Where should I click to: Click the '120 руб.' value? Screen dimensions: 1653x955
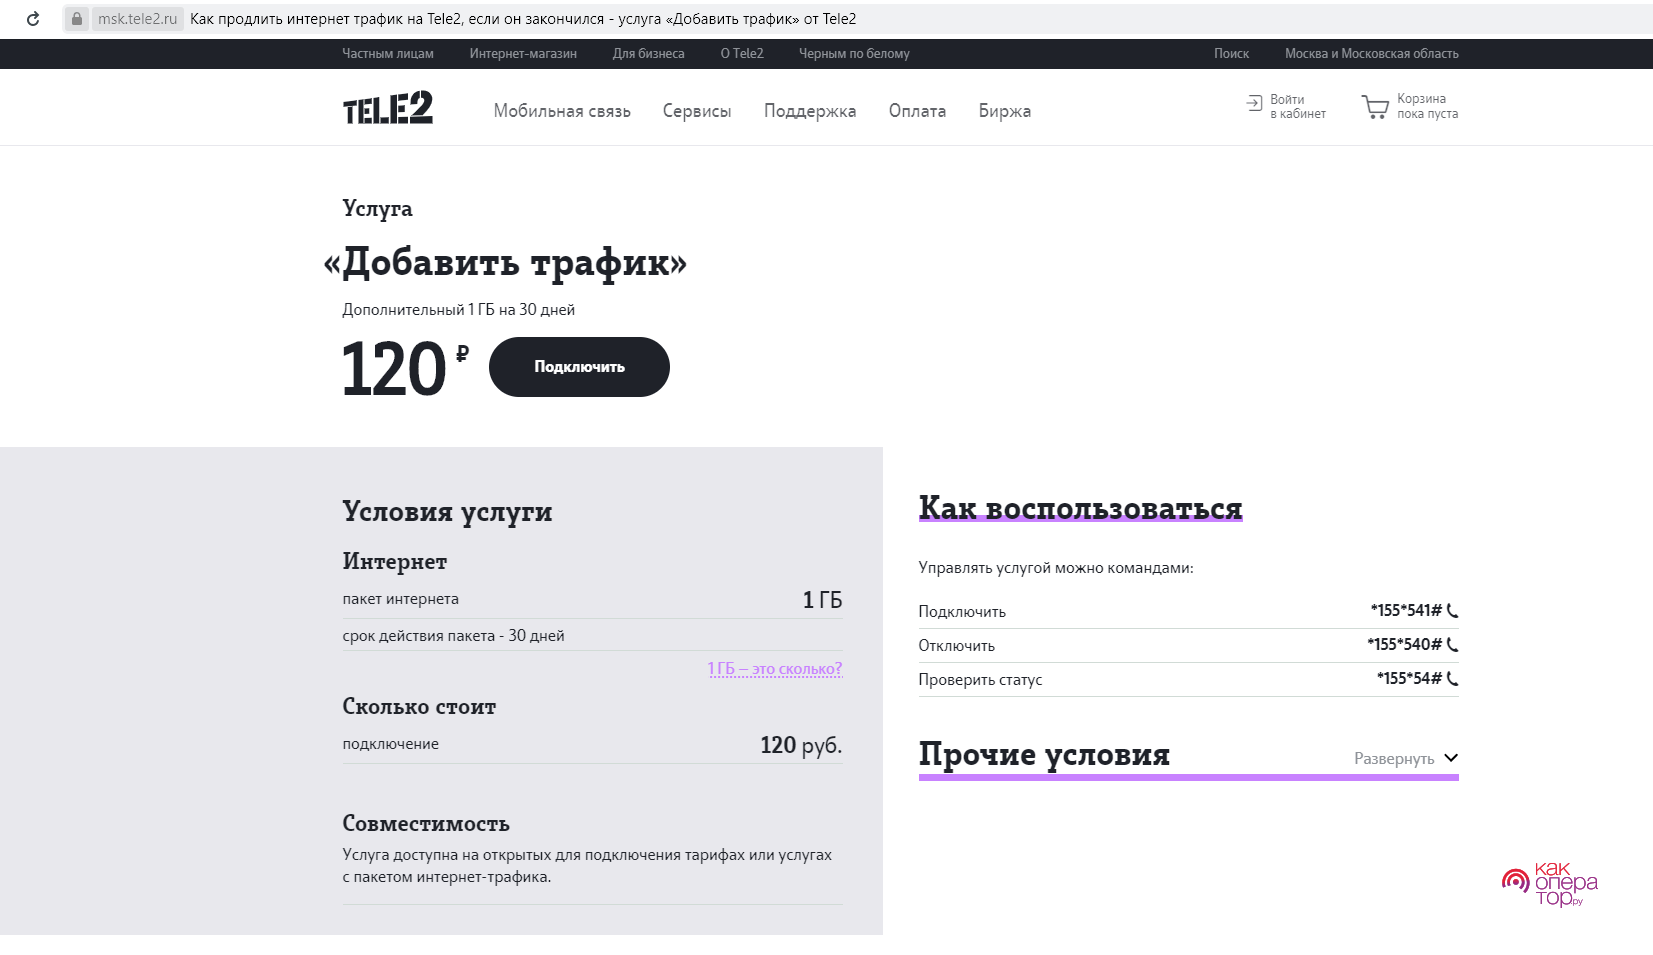coord(801,745)
